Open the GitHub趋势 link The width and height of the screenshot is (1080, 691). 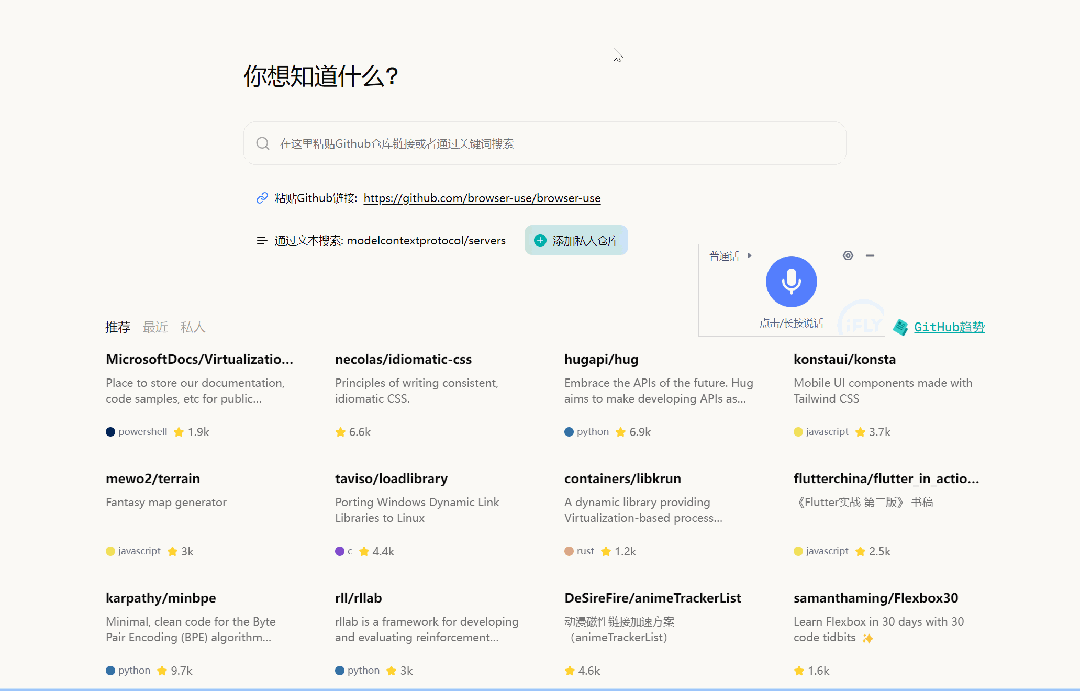click(949, 327)
